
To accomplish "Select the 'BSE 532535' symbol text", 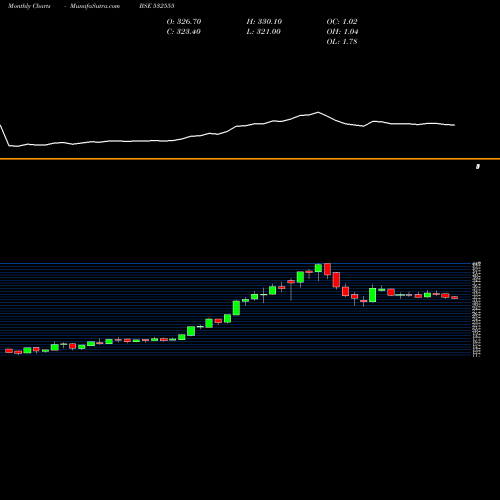I will (x=157, y=6).
